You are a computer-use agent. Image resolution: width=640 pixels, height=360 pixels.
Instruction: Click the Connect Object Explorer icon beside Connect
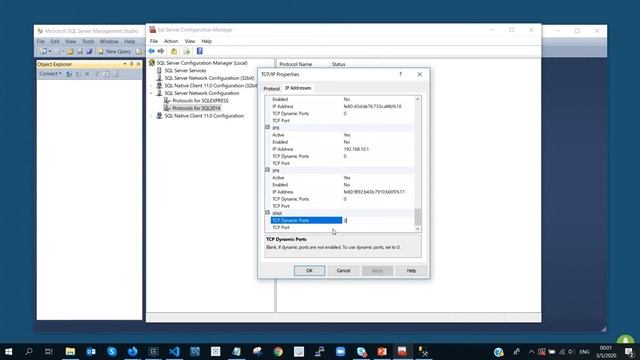(x=69, y=74)
